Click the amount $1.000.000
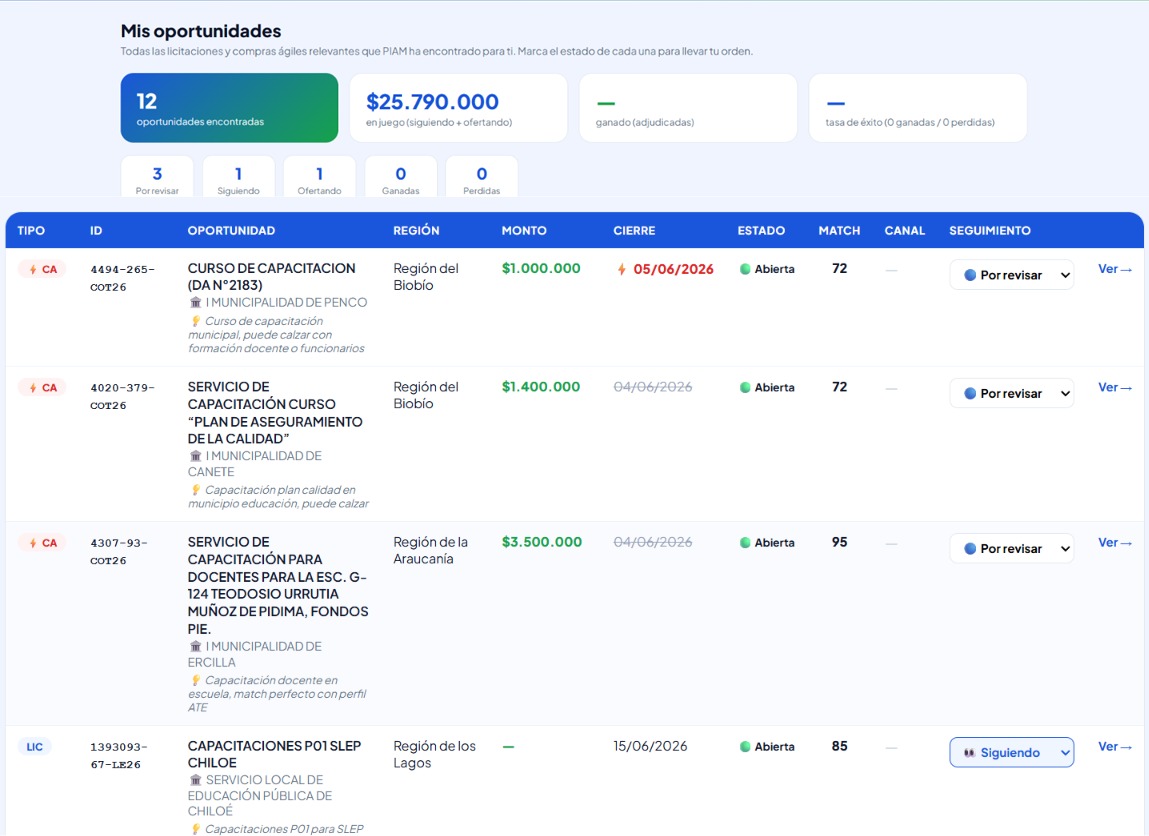This screenshot has width=1149, height=836. coord(541,269)
